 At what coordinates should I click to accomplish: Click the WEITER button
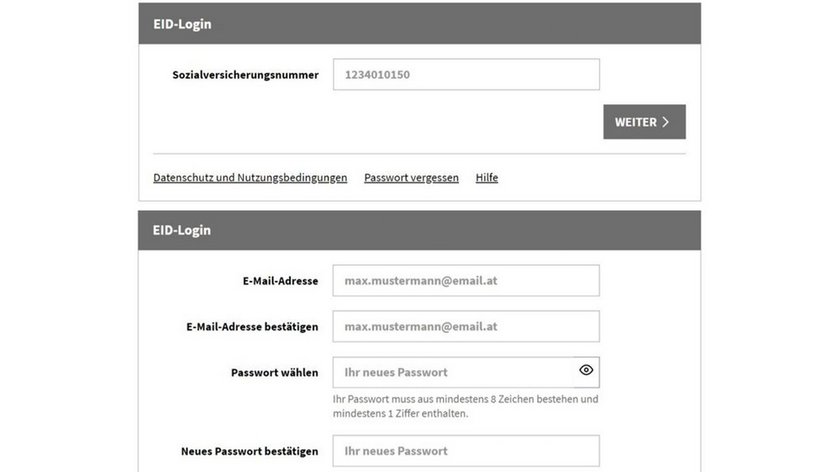pos(645,122)
